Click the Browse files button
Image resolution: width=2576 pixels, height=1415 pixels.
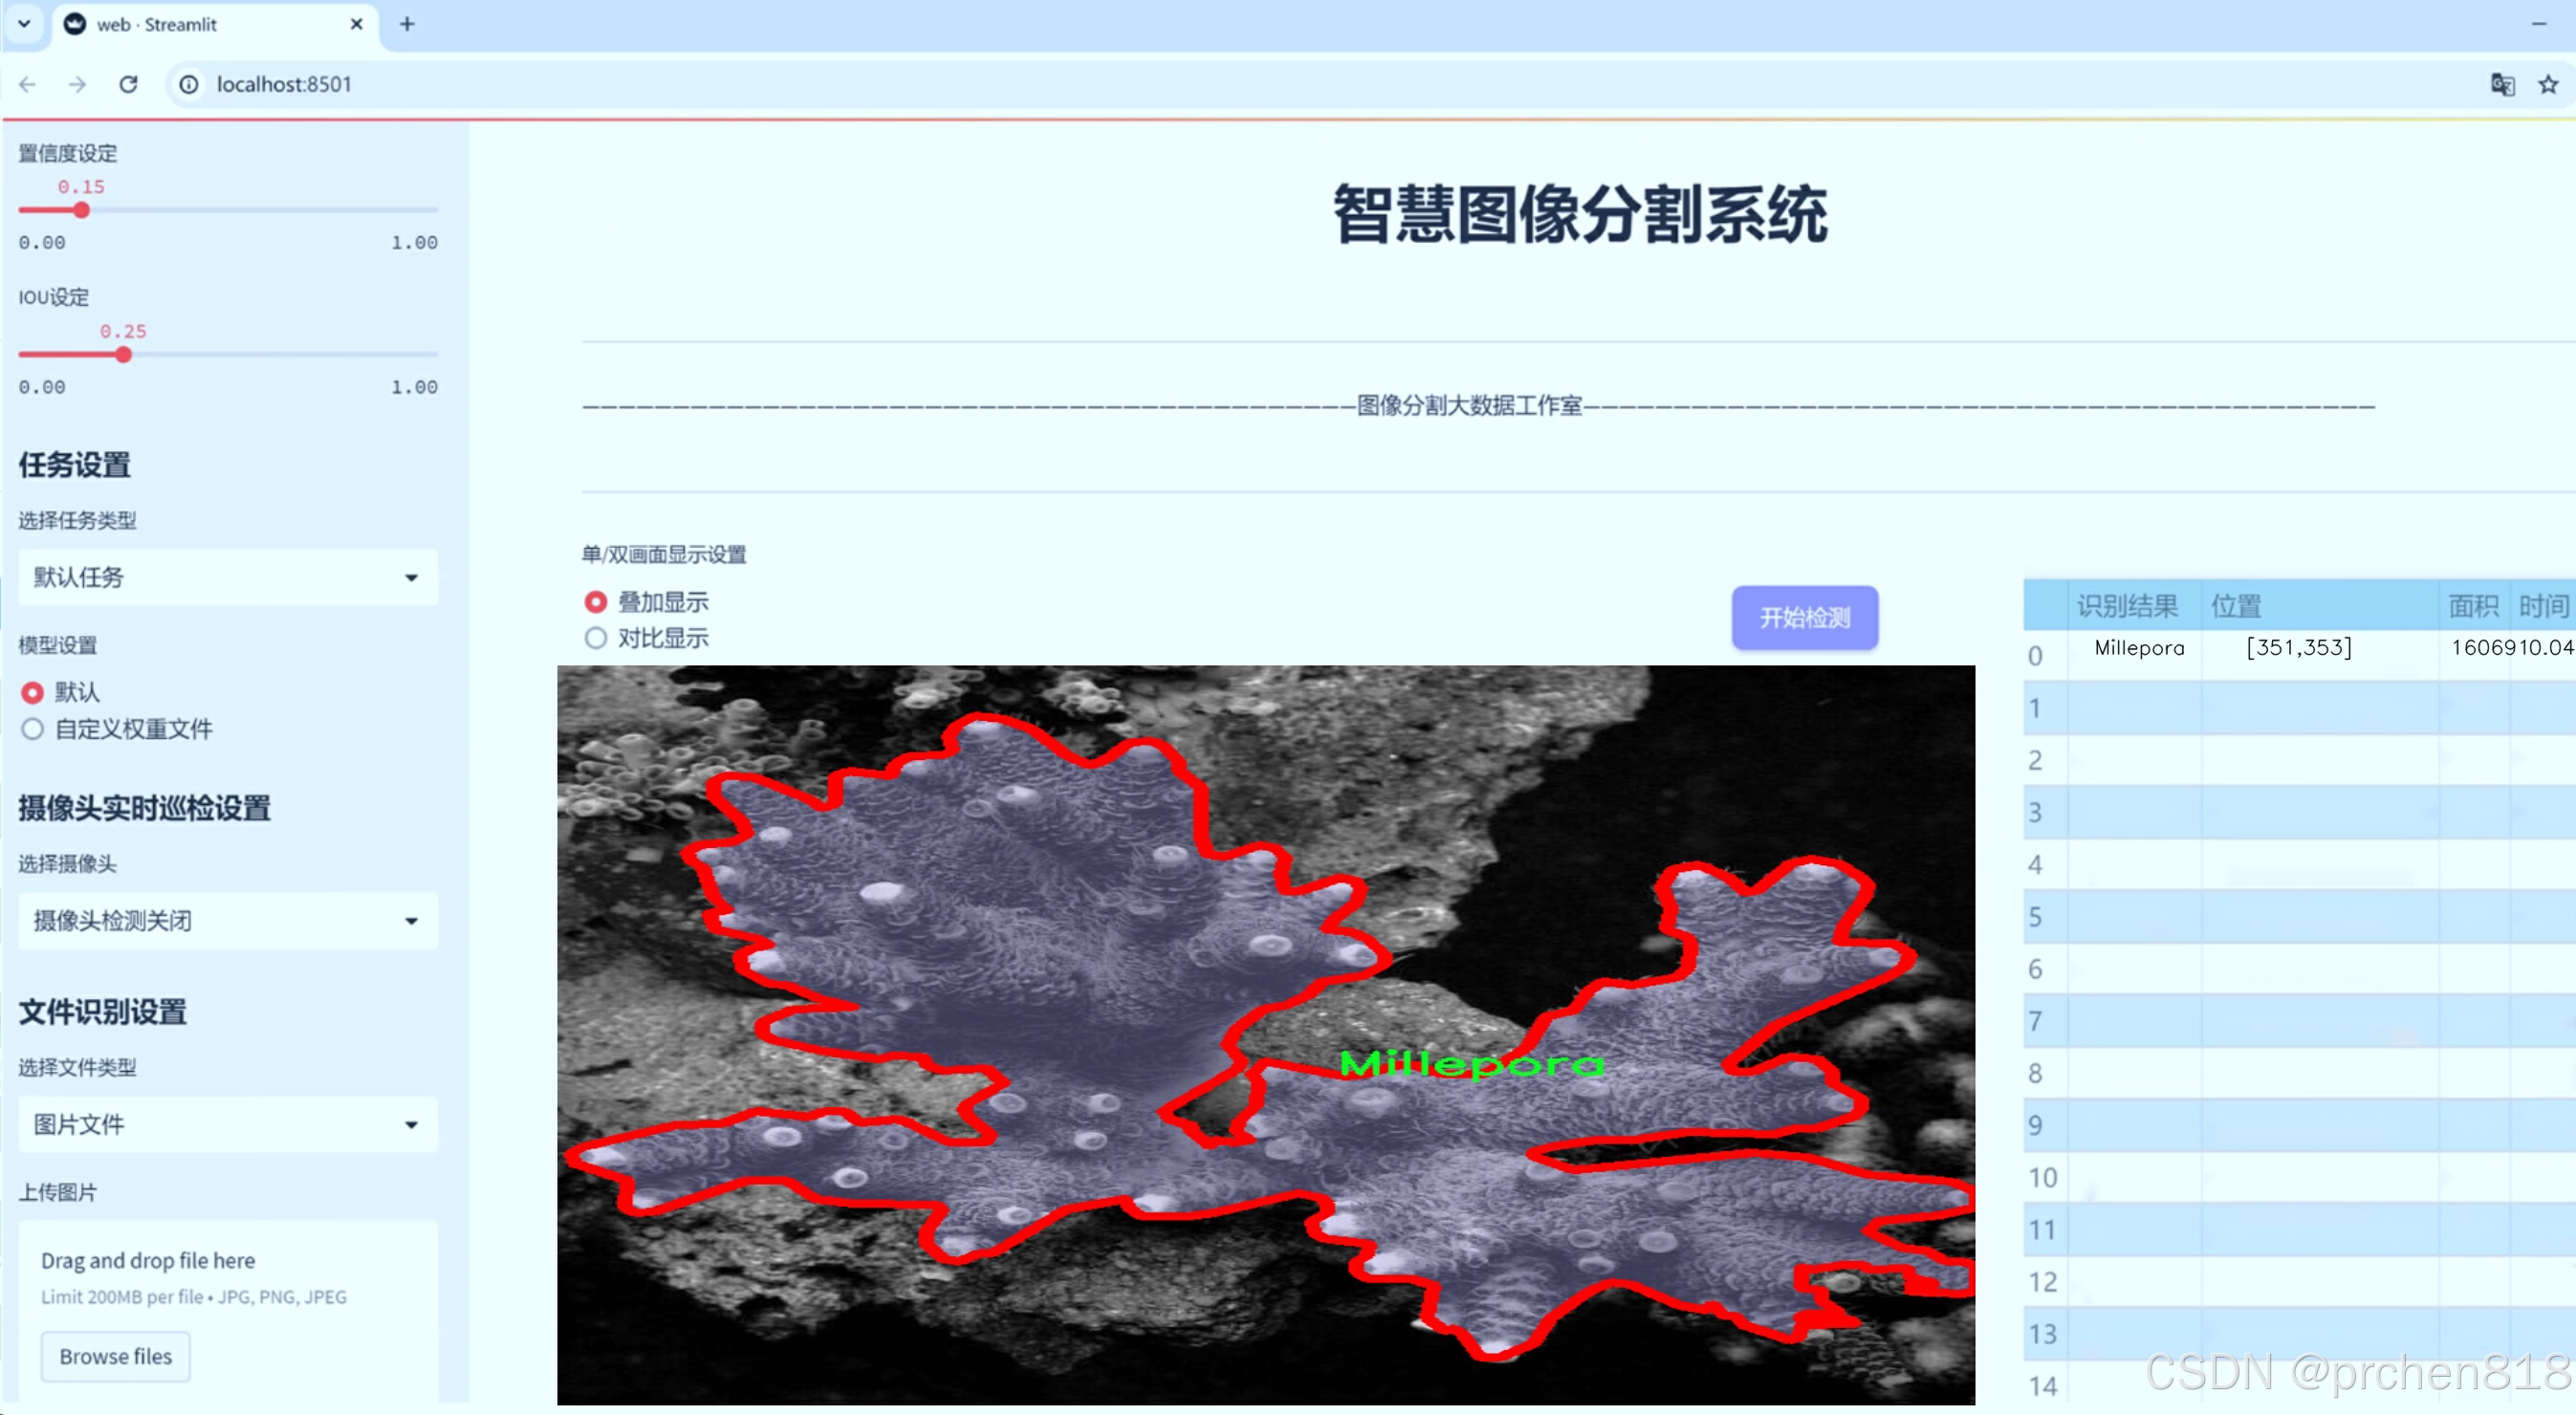[x=115, y=1356]
